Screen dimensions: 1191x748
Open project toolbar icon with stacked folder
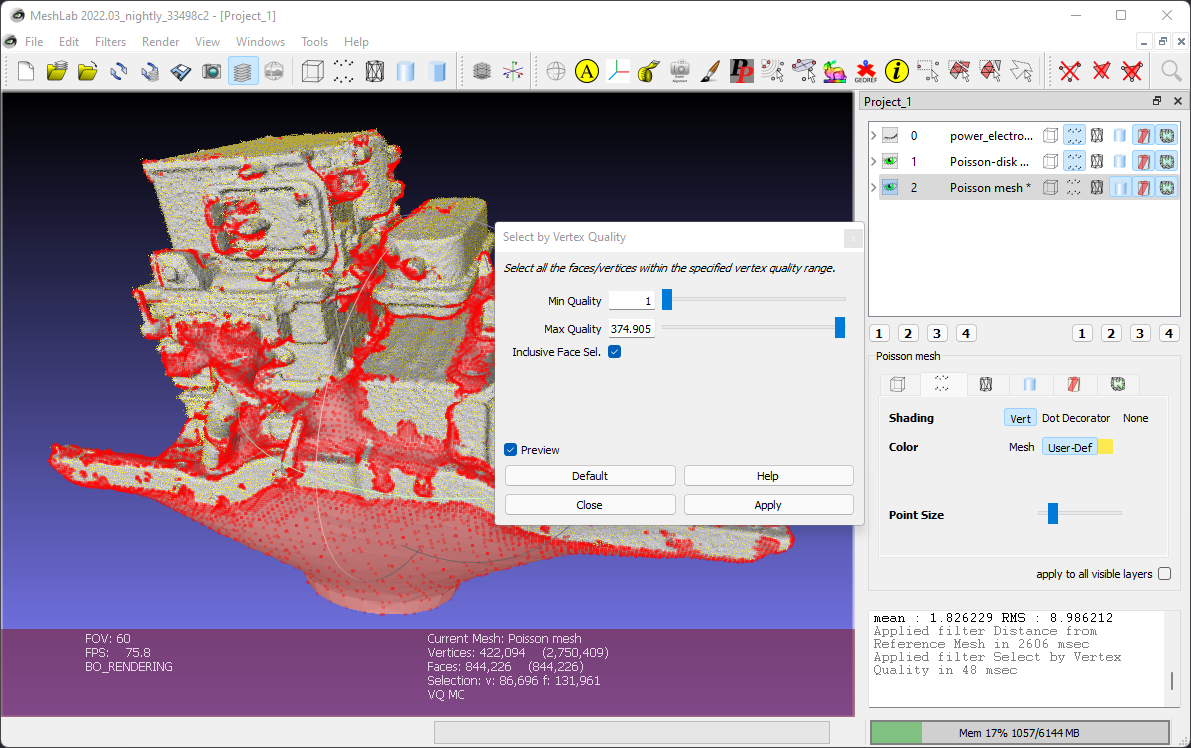[x=57, y=71]
